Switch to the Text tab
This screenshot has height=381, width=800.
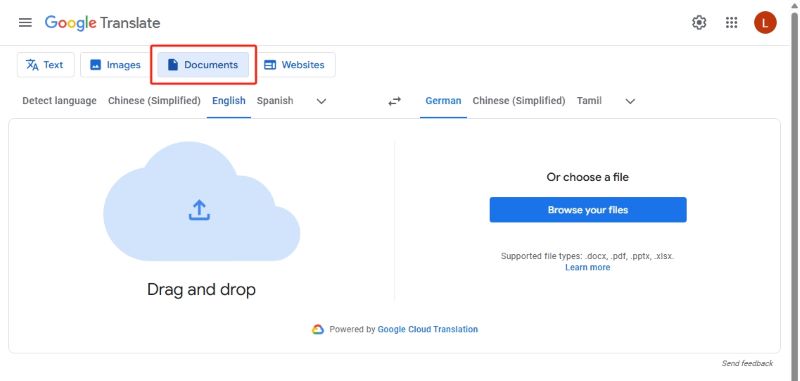point(45,65)
